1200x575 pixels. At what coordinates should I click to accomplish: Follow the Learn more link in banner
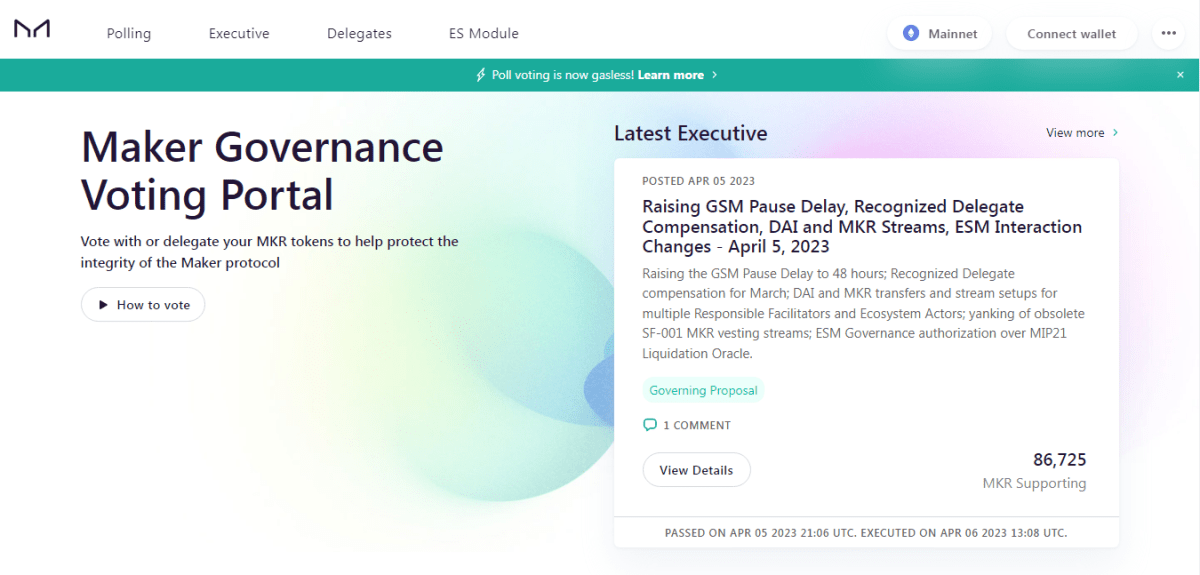[671, 75]
